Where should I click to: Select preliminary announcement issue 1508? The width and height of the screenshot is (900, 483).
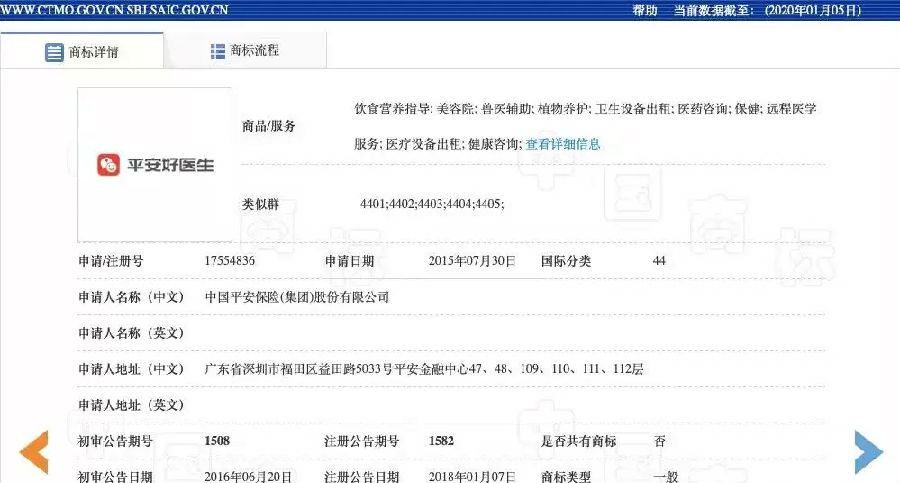217,441
